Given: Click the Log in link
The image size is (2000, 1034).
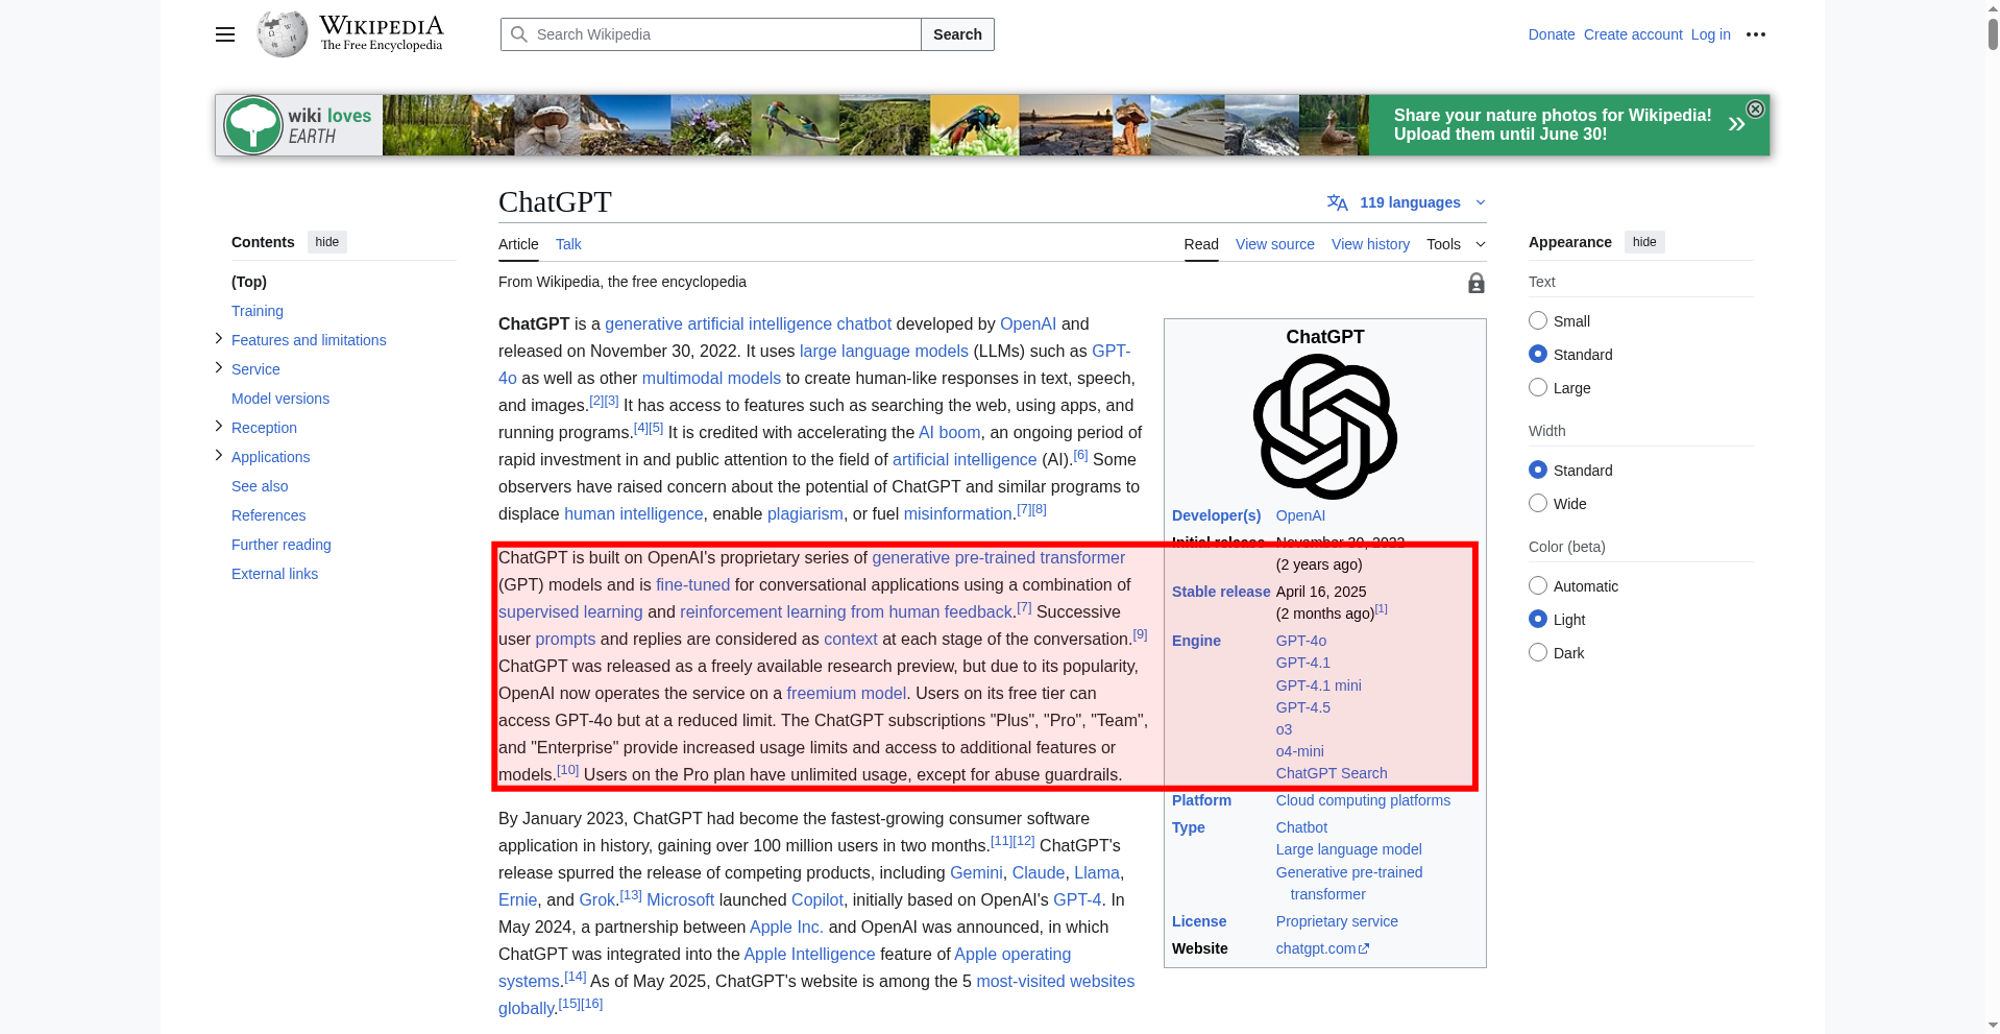Looking at the screenshot, I should pyautogui.click(x=1710, y=34).
